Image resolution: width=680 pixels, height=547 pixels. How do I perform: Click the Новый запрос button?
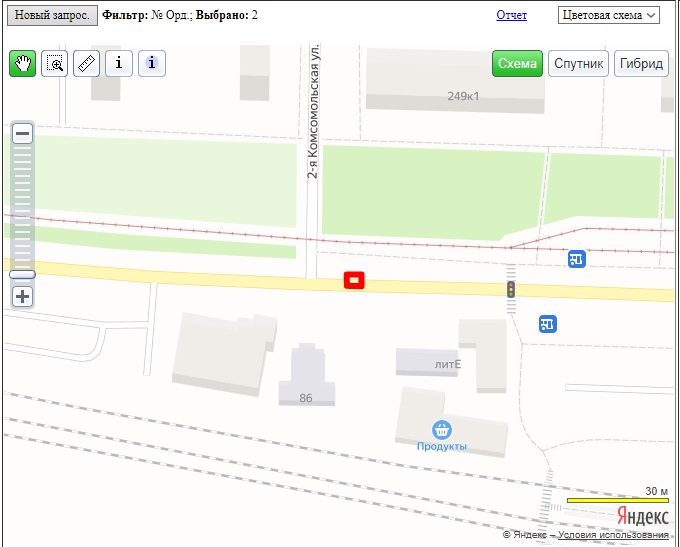coord(52,15)
